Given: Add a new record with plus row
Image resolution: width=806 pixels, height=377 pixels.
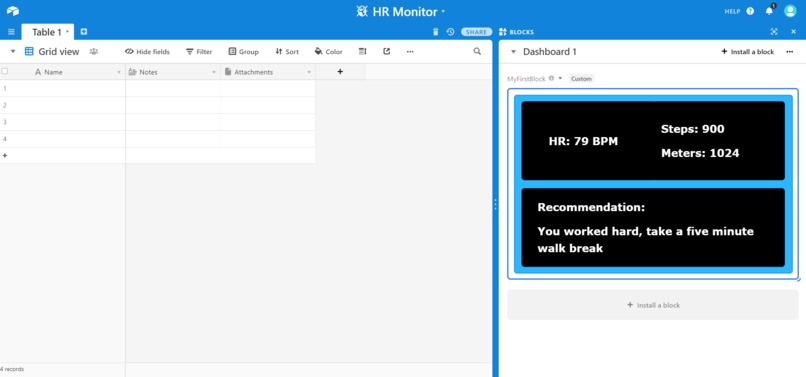Looking at the screenshot, I should click(157, 155).
